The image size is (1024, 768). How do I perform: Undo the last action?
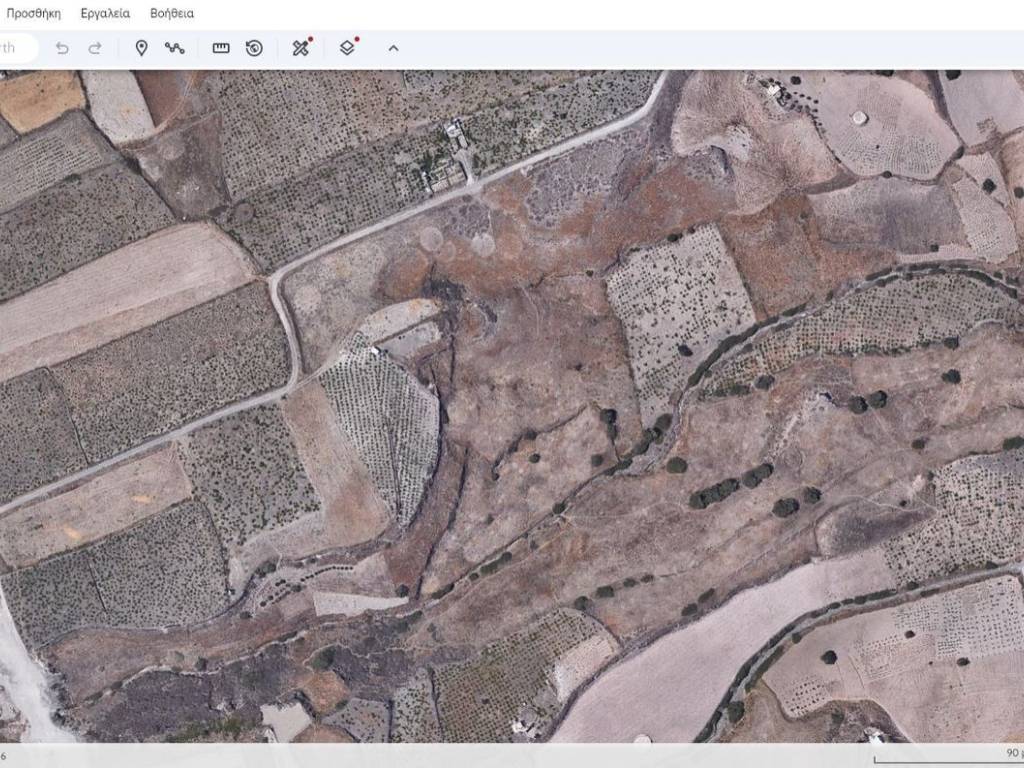coord(62,48)
